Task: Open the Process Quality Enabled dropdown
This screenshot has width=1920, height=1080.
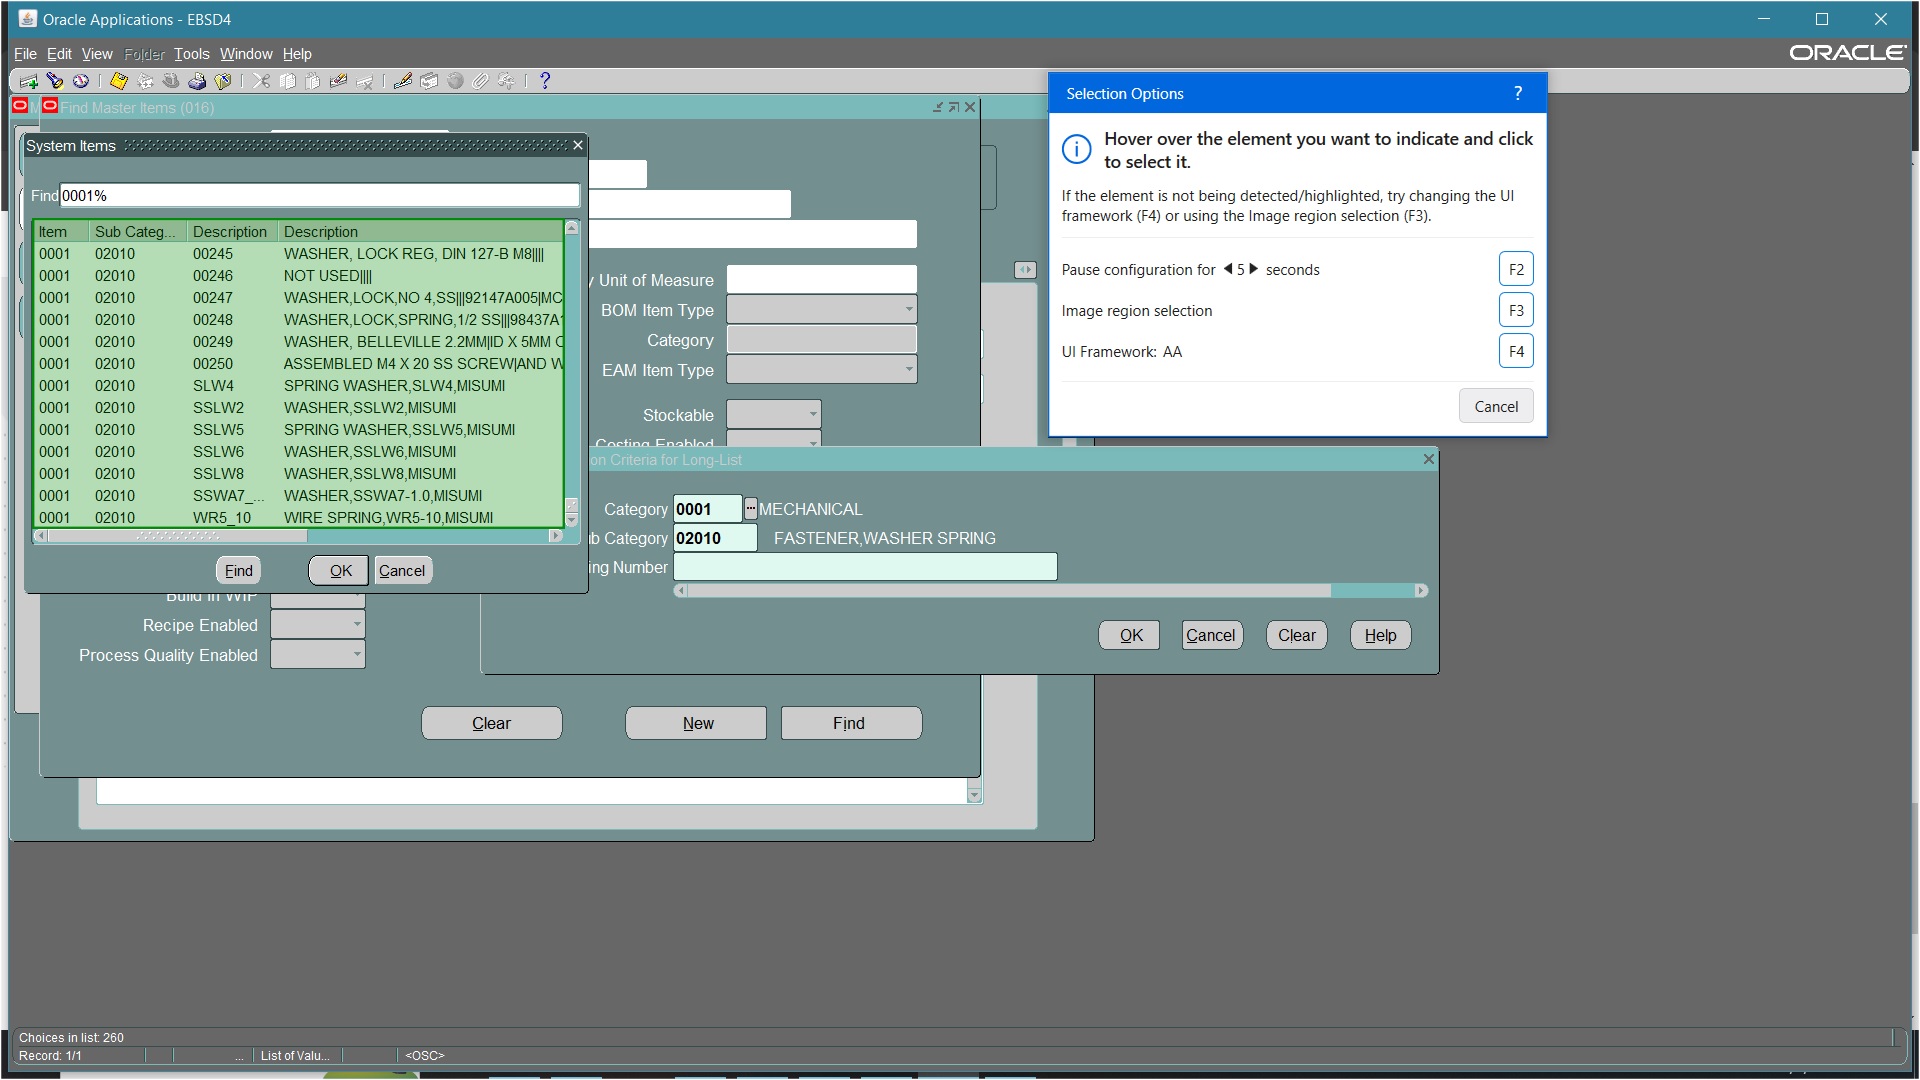Action: point(356,655)
